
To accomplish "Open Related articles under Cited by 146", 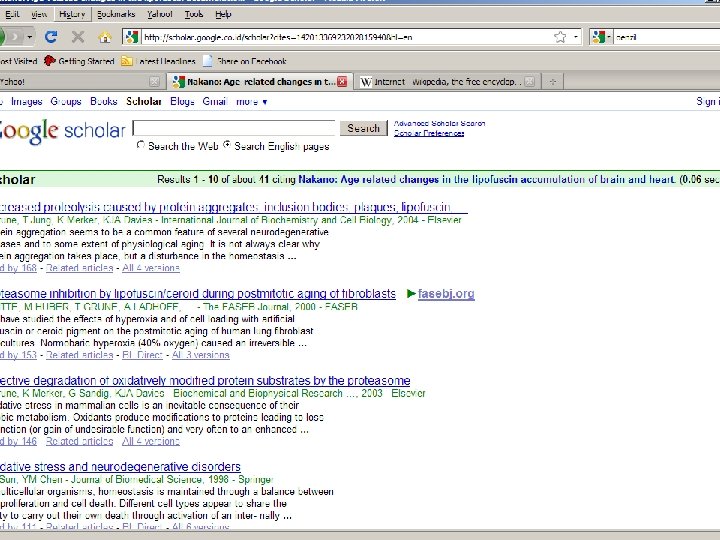I will 79,441.
